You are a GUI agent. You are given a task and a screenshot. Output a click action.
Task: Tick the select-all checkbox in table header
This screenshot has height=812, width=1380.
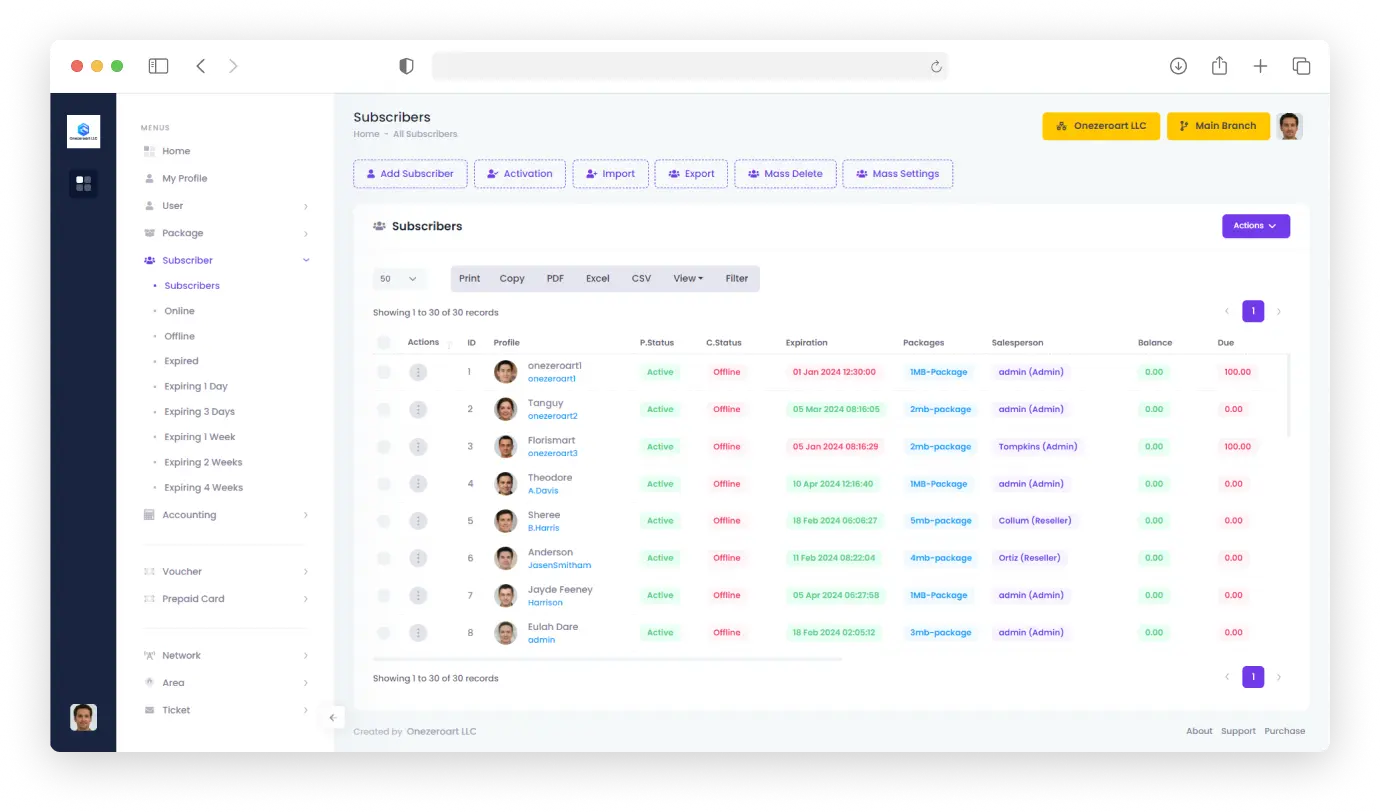click(x=383, y=343)
